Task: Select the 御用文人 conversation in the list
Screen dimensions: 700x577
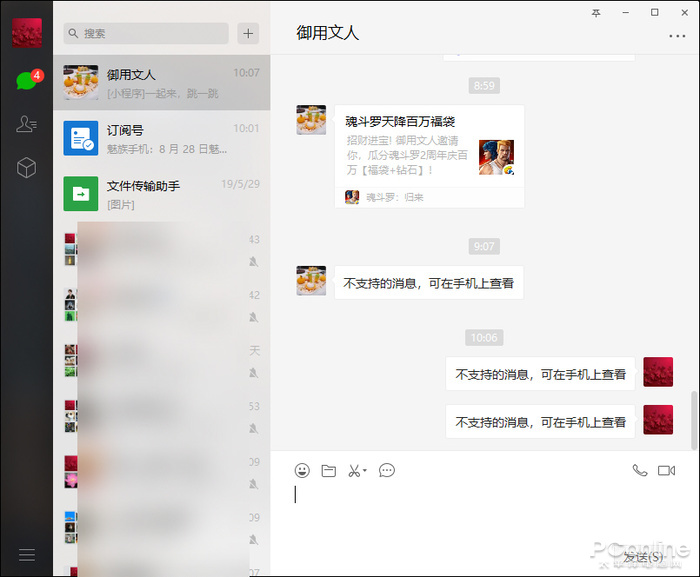Action: tap(162, 83)
